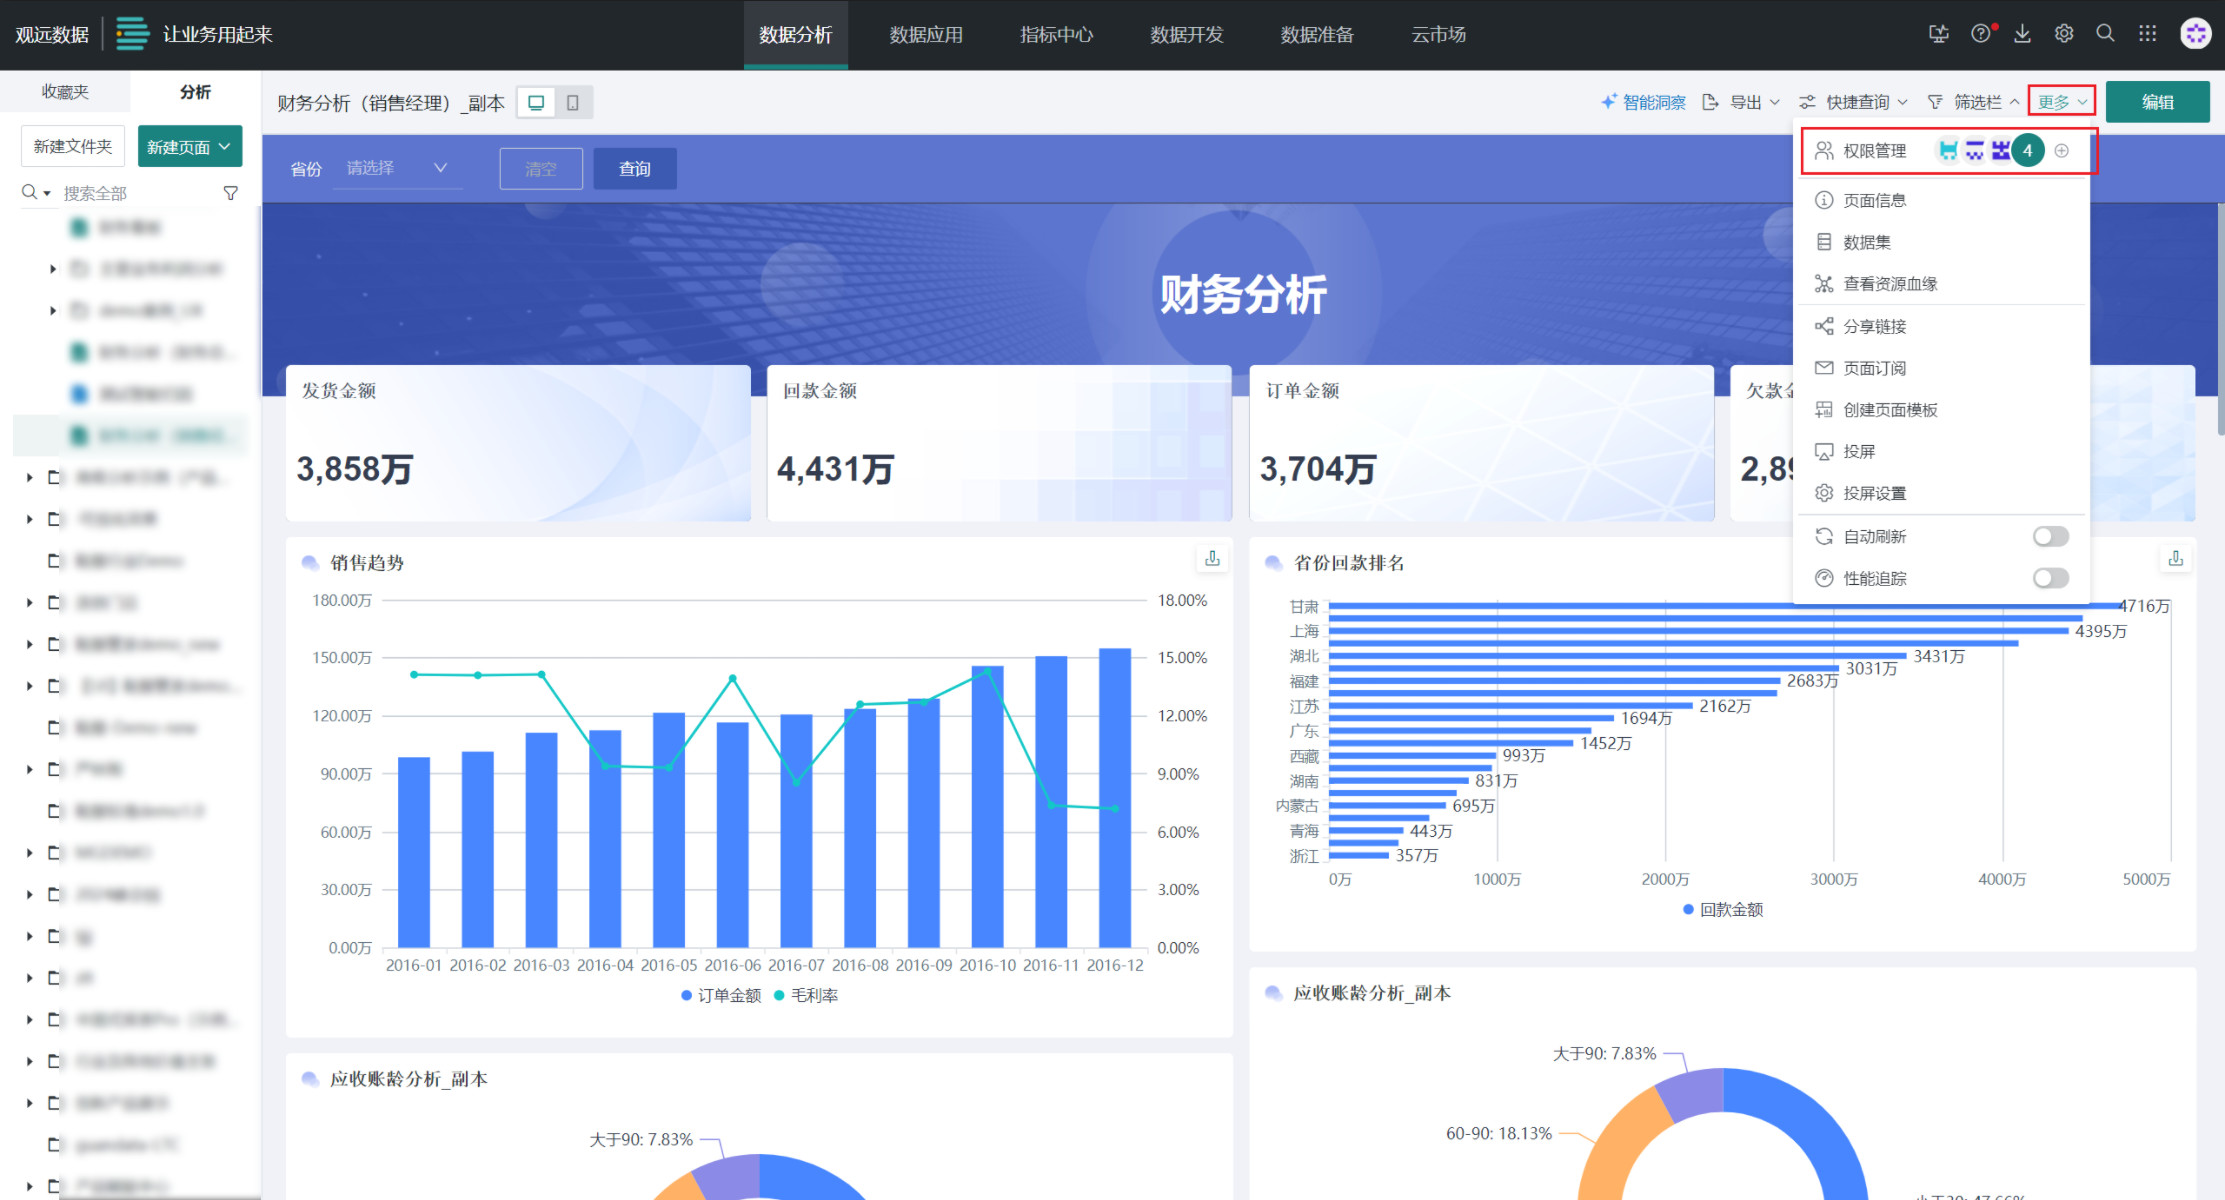Open the apps grid icon
This screenshot has height=1200, width=2225.
tap(2147, 34)
